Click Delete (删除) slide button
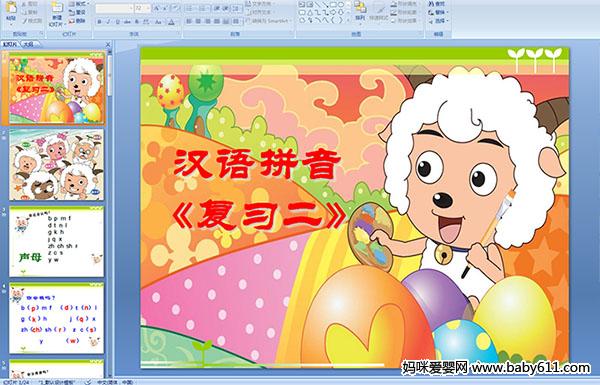600x385 pixels. (78, 21)
